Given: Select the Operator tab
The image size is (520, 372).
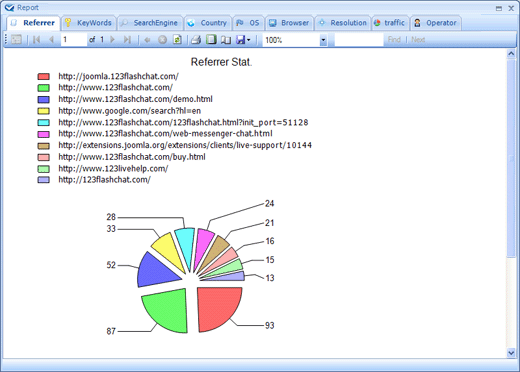Looking at the screenshot, I should [435, 23].
